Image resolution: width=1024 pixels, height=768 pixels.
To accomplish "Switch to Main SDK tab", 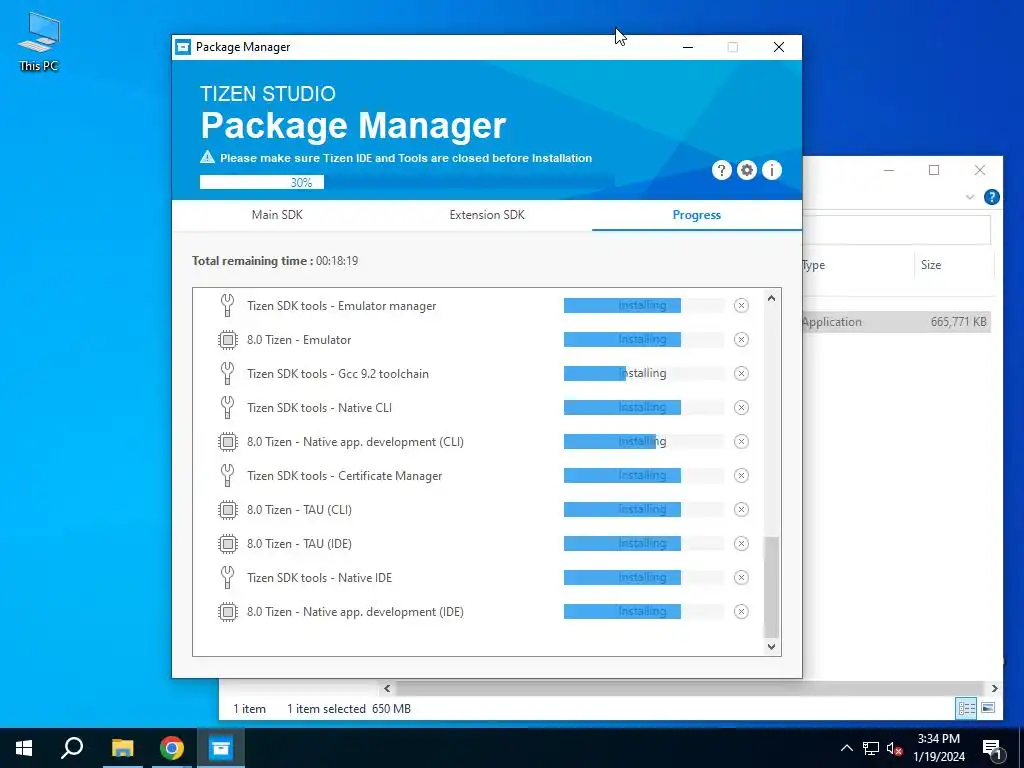I will click(x=277, y=215).
